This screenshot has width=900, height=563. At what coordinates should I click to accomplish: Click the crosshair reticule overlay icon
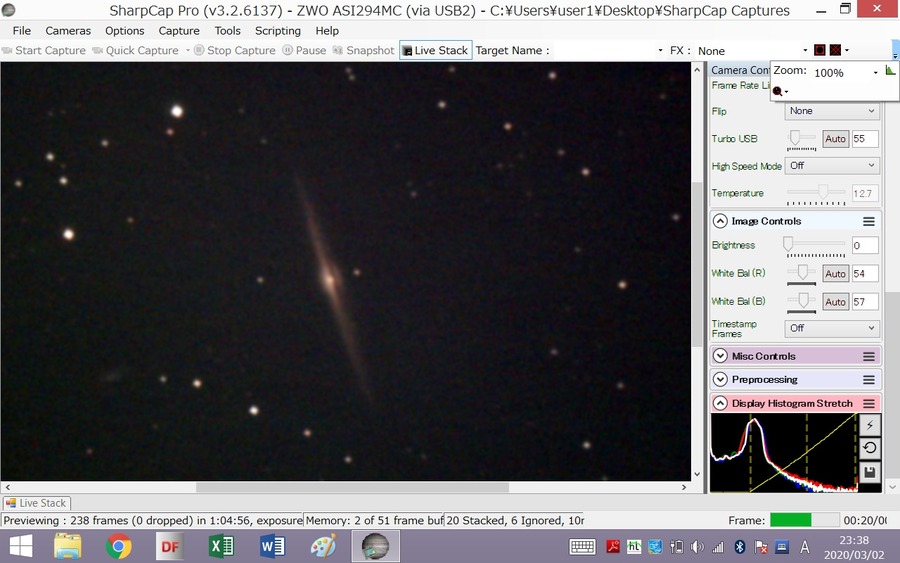pos(835,50)
